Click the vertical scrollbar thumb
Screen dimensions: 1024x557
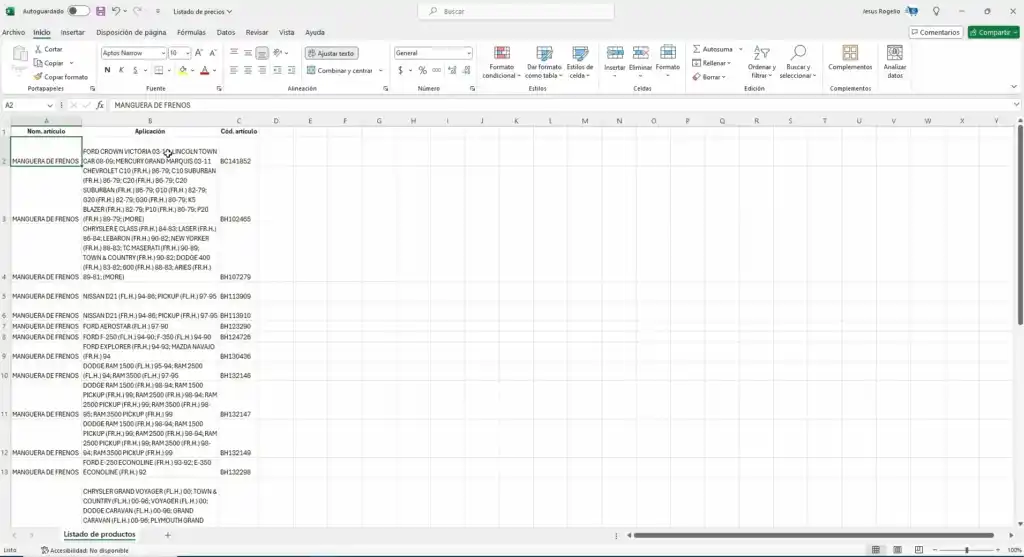pos(1019,225)
